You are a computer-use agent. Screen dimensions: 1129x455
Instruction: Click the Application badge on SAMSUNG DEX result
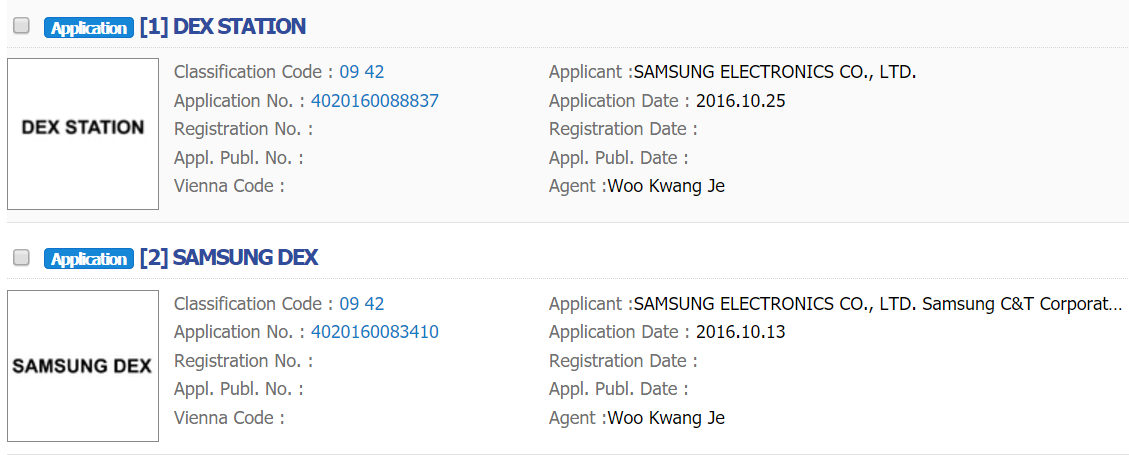click(89, 259)
